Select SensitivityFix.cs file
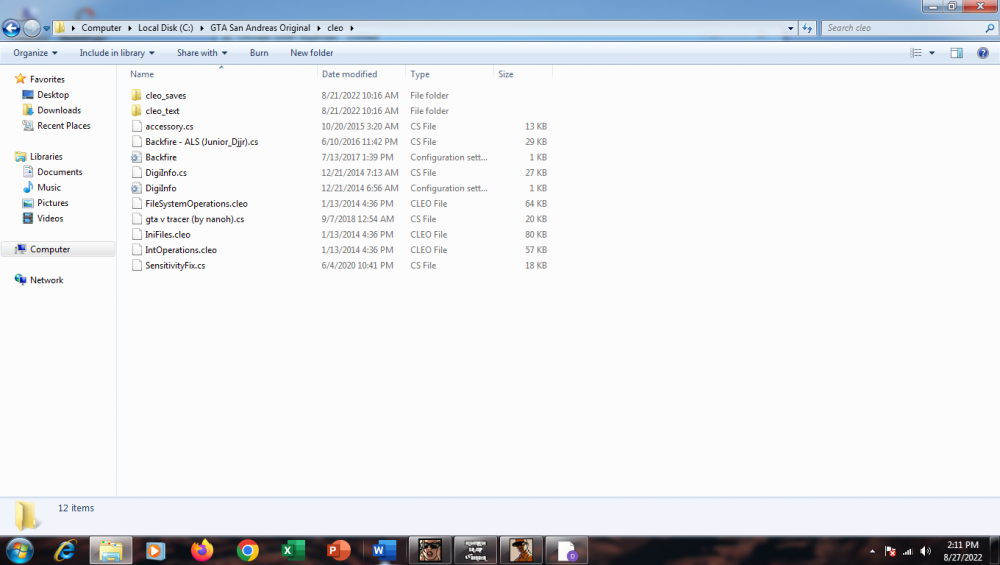Image resolution: width=1000 pixels, height=565 pixels. click(x=175, y=265)
